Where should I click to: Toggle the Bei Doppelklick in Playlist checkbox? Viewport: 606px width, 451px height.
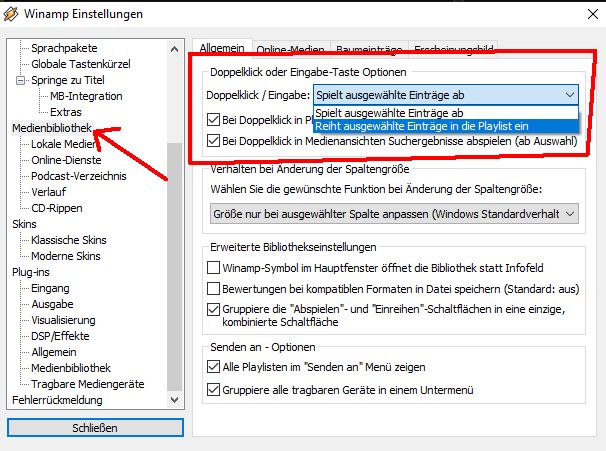tap(213, 120)
